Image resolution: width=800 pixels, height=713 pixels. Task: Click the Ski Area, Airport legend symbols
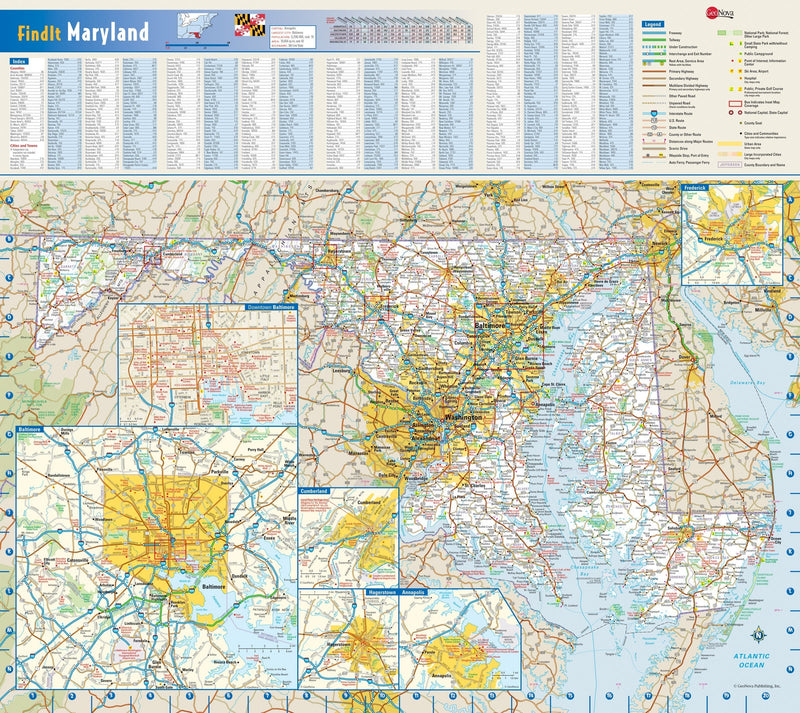pyautogui.click(x=736, y=71)
